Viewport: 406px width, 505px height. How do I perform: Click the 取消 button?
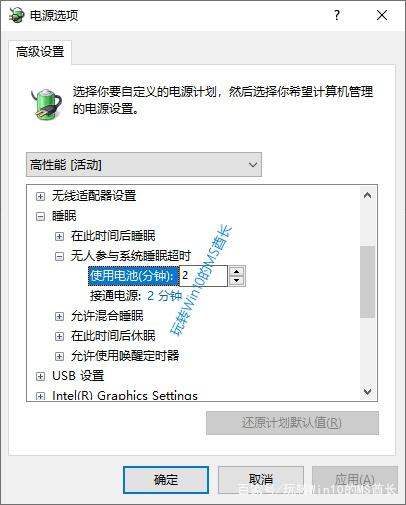click(261, 480)
